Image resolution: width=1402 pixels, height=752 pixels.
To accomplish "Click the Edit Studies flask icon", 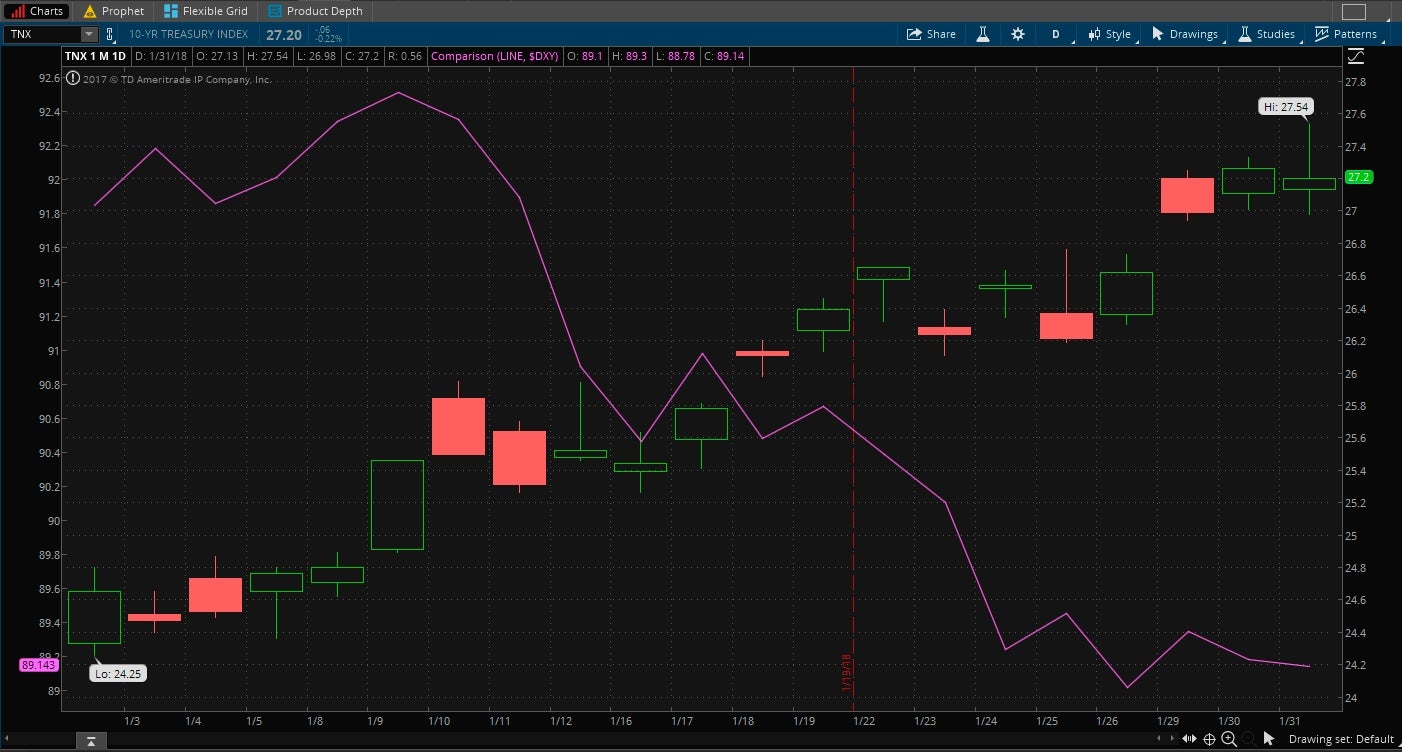I will click(x=983, y=34).
